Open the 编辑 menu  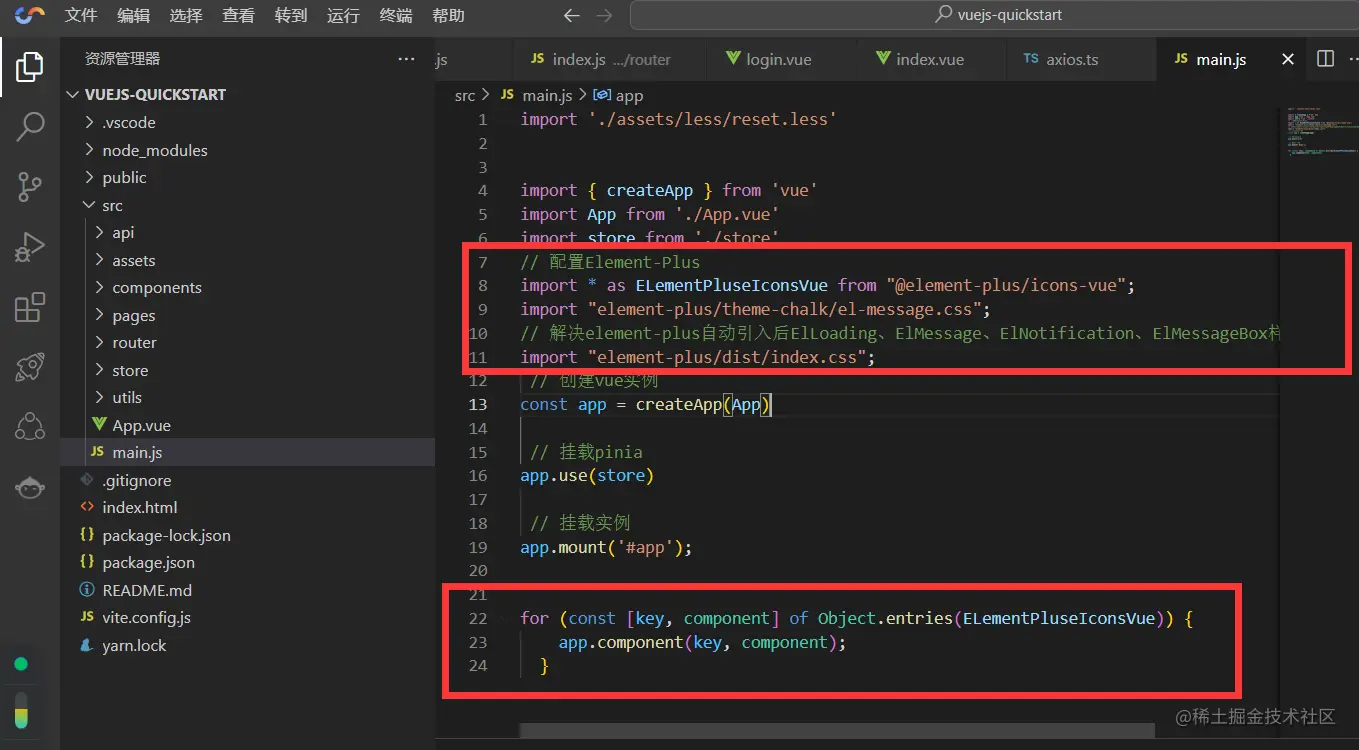coord(133,15)
